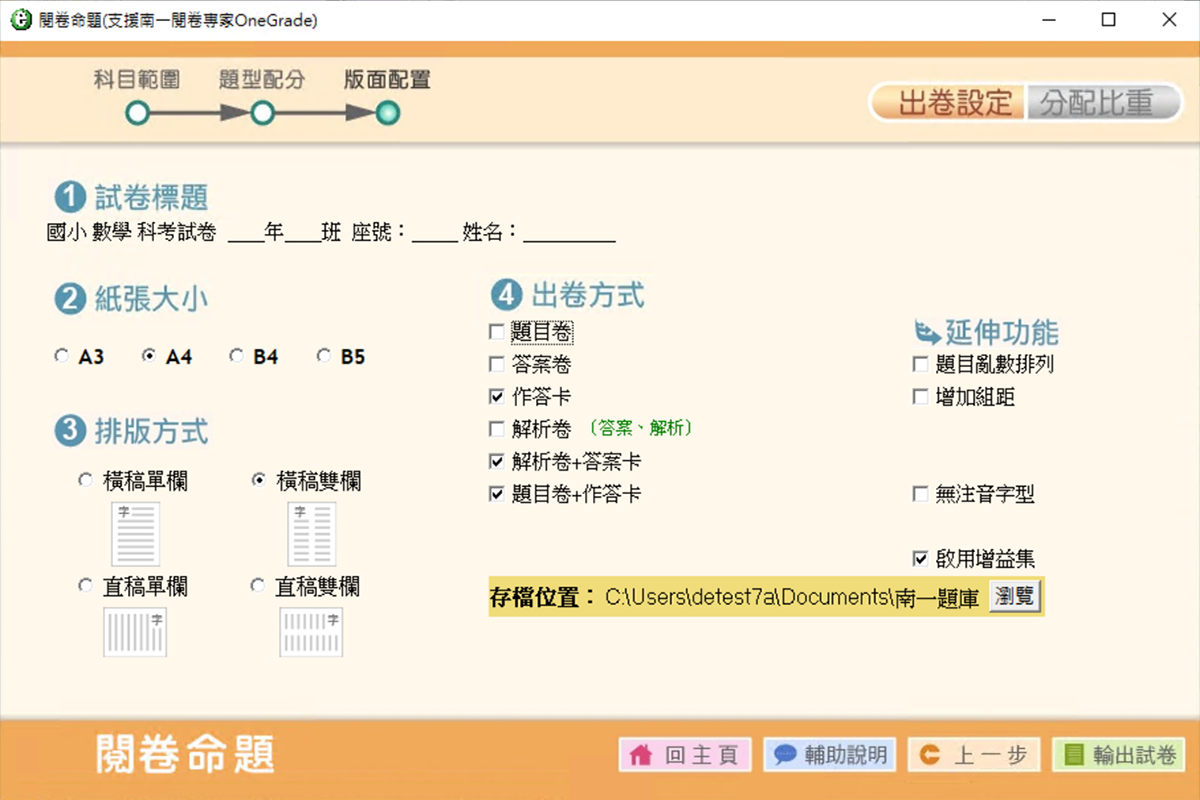This screenshot has height=800, width=1200.
Task: Click the 版面配置 wizard step circle
Action: tap(388, 114)
